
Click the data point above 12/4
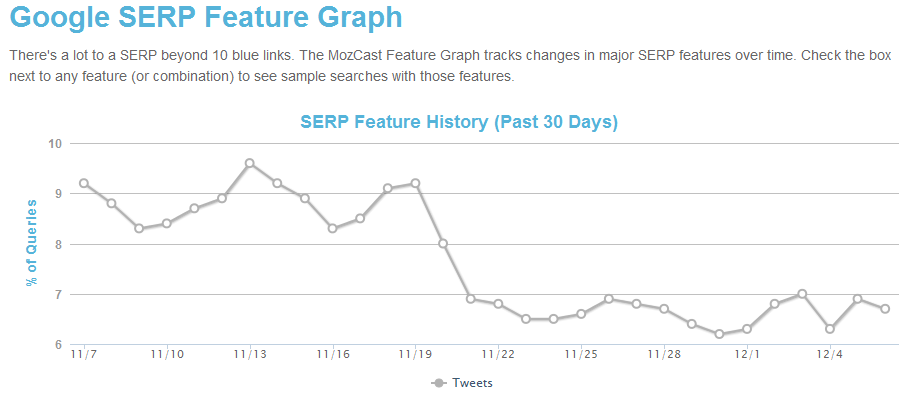point(830,329)
